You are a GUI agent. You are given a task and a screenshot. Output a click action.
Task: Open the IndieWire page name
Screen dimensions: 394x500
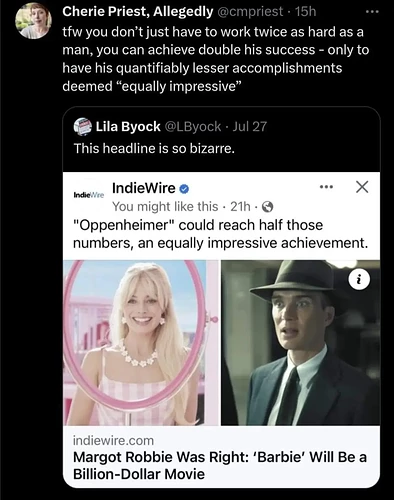144,188
